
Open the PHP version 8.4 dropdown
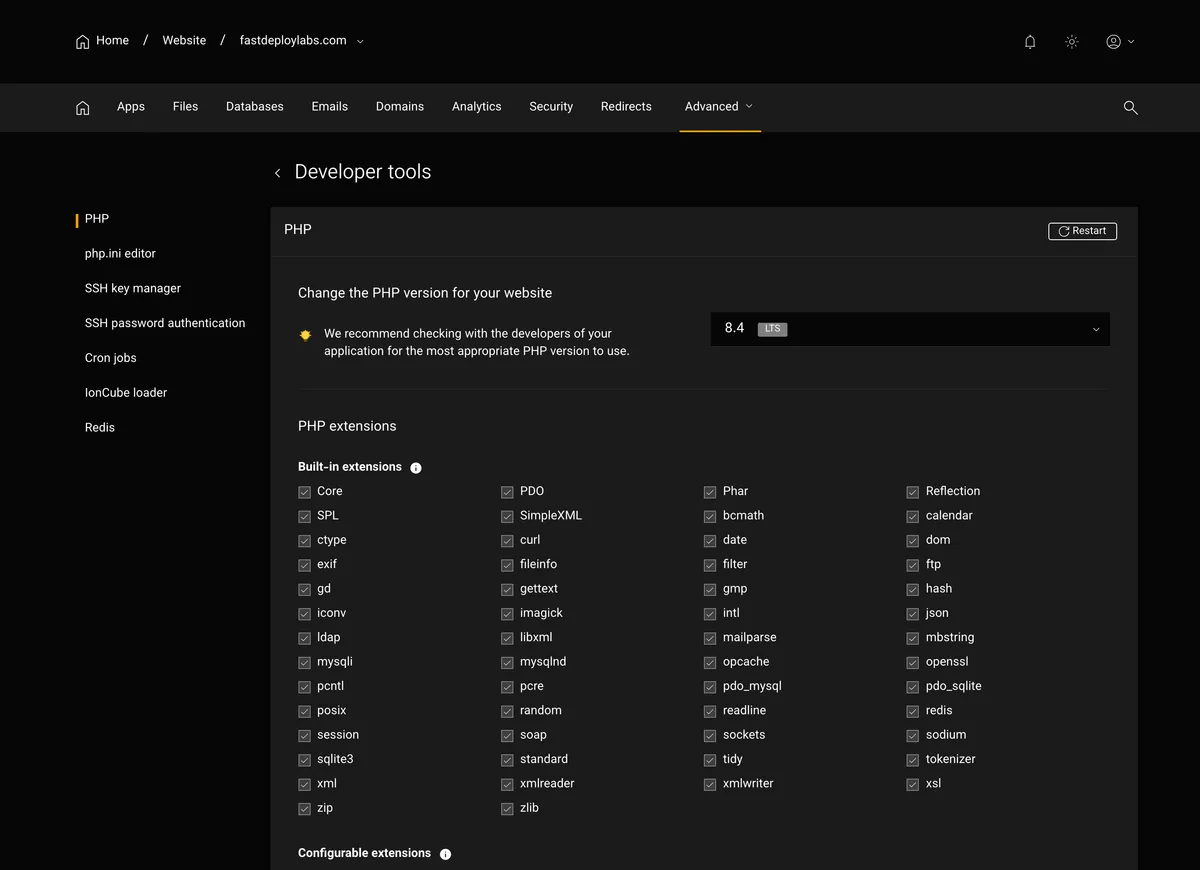[910, 329]
